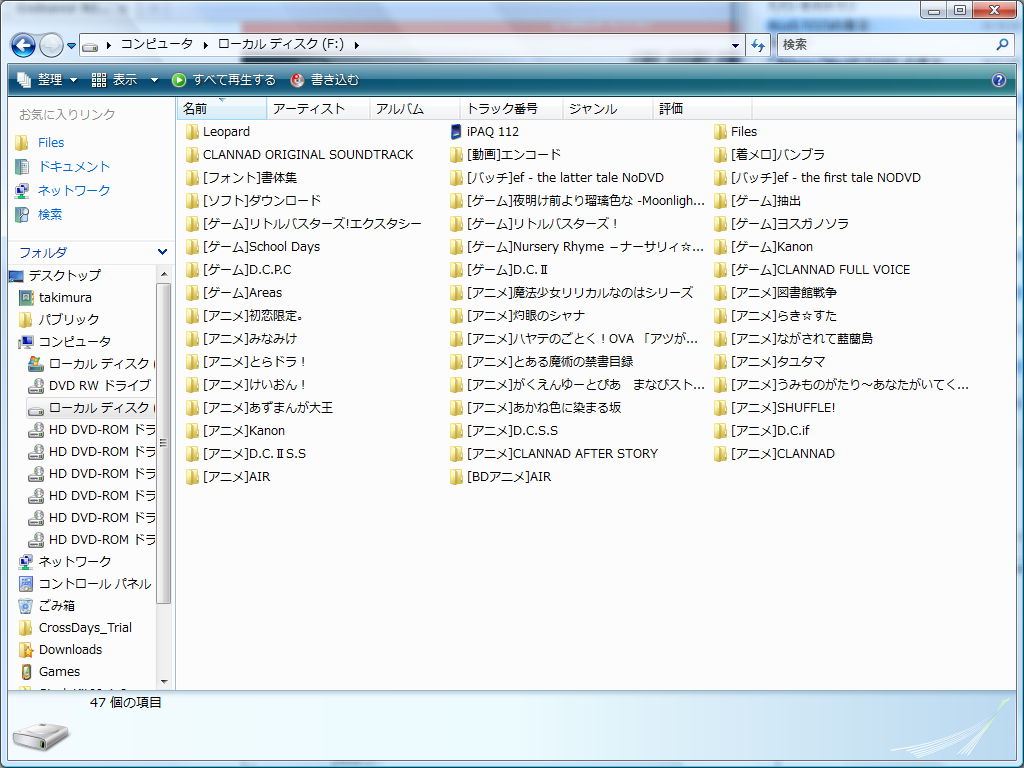This screenshot has height=768, width=1024.
Task: Sort by 評価 column header
Action: (703, 108)
